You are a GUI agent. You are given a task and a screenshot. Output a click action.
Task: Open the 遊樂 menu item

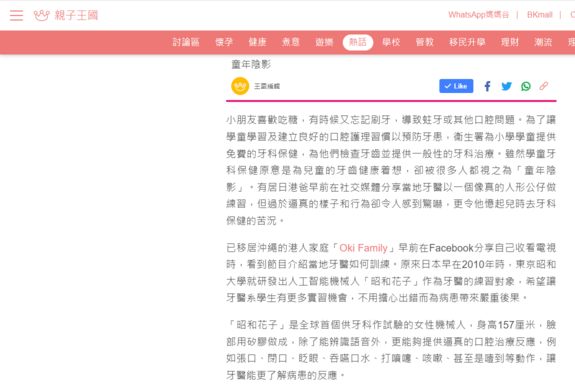pyautogui.click(x=324, y=42)
